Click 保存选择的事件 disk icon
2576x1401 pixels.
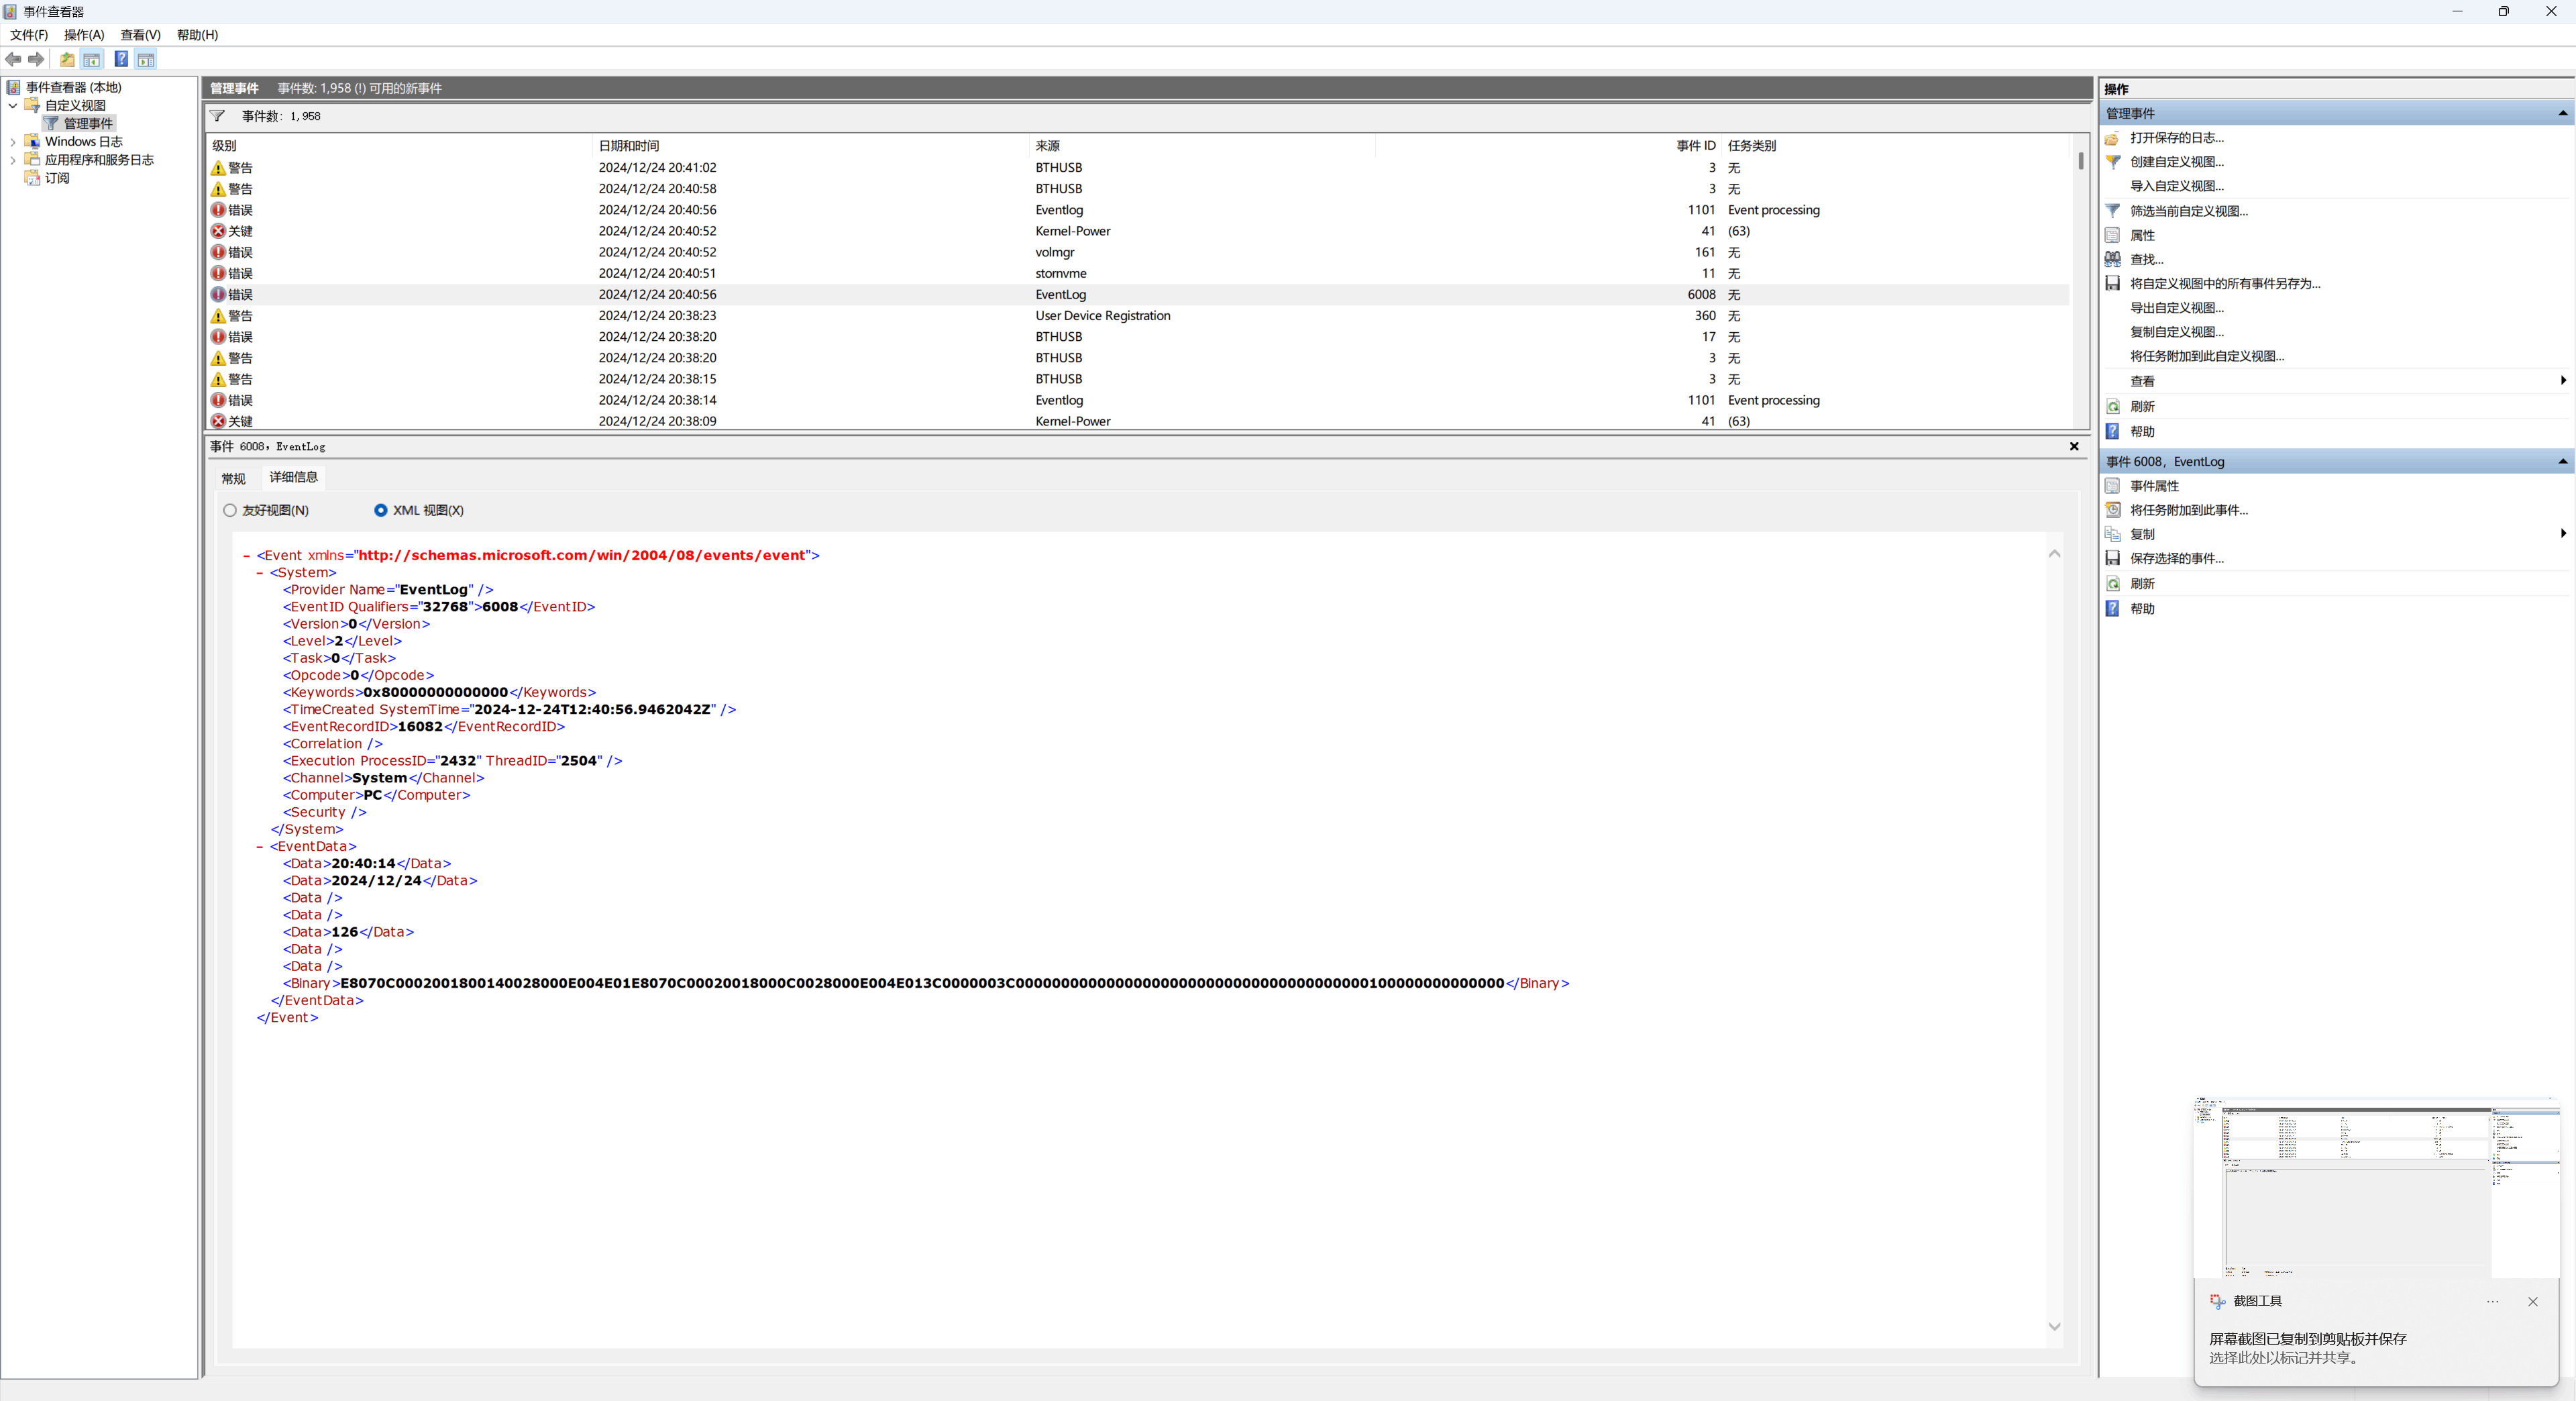[x=2113, y=559]
